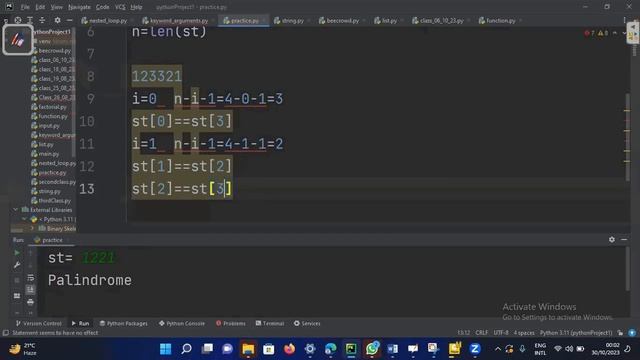Open Microsoft Word from taskbar
The width and height of the screenshot is (640, 360).
(392, 349)
